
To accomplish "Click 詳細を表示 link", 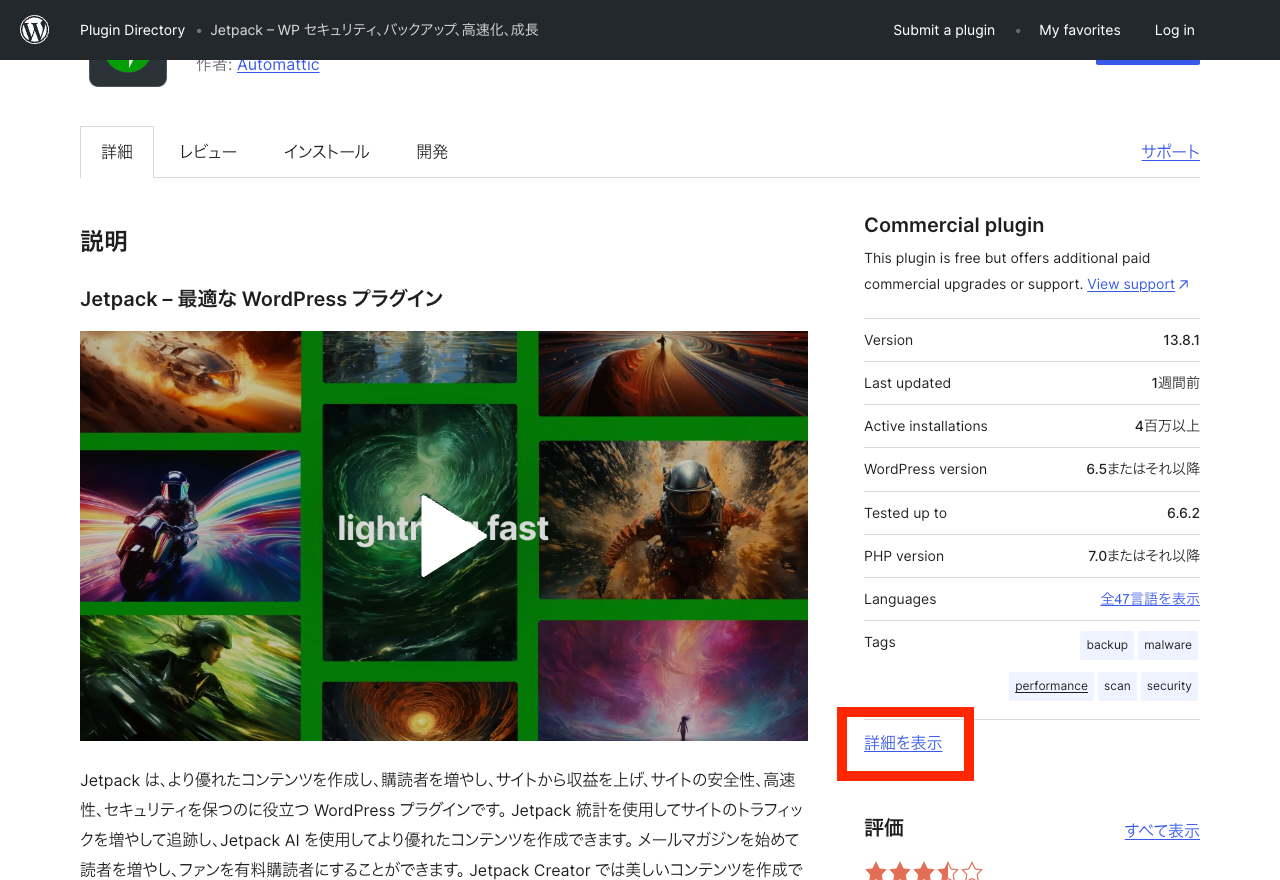I will (903, 743).
